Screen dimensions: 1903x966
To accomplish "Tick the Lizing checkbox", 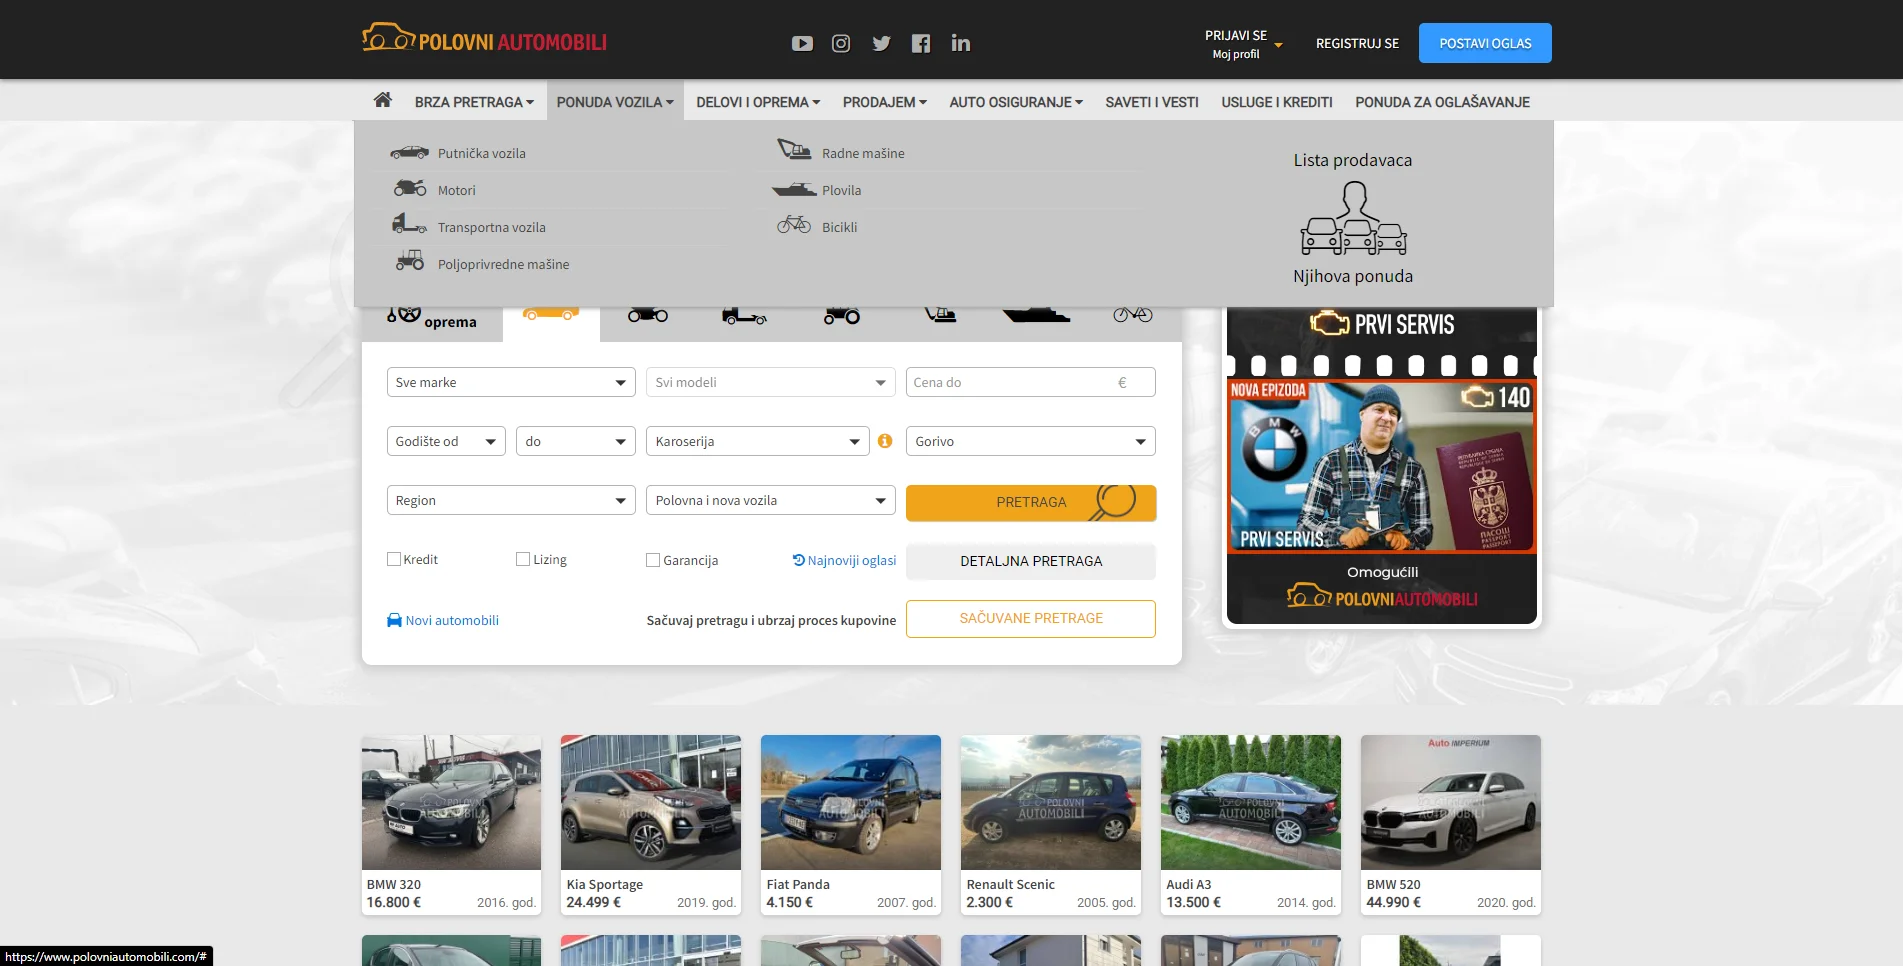I will (x=523, y=559).
